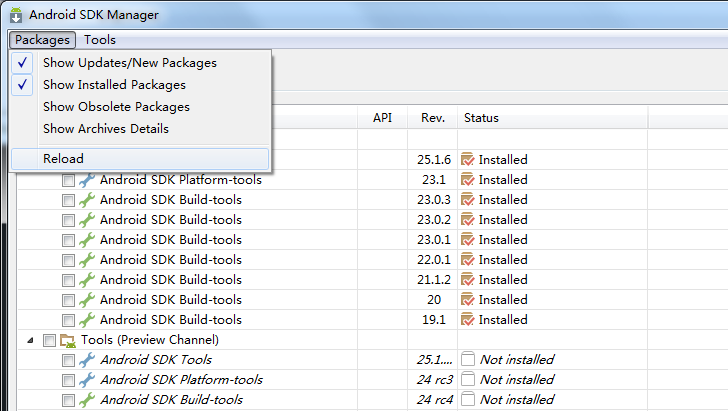This screenshot has width=728, height=411.
Task: Click Not installed icon for preview SDK Tools
Action: click(x=468, y=359)
